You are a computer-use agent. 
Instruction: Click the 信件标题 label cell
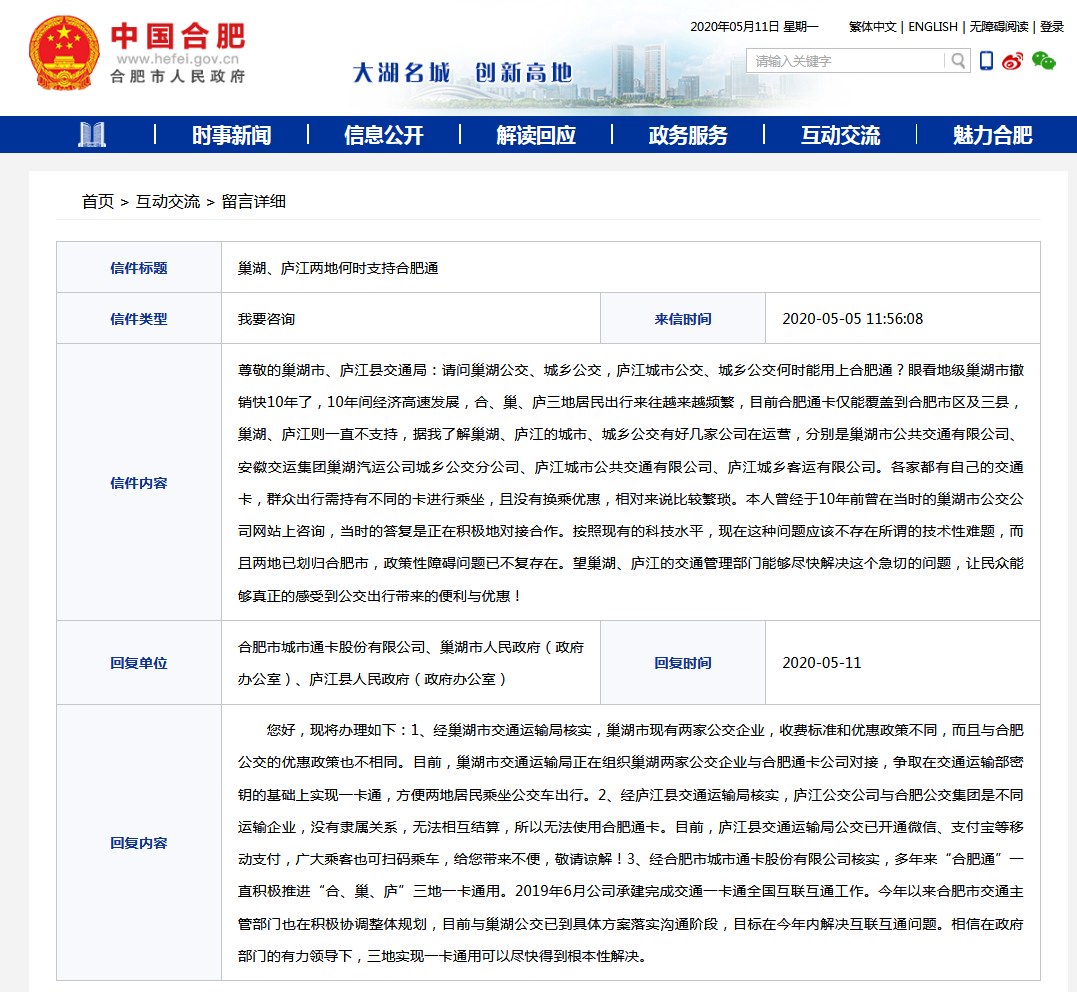[x=139, y=268]
